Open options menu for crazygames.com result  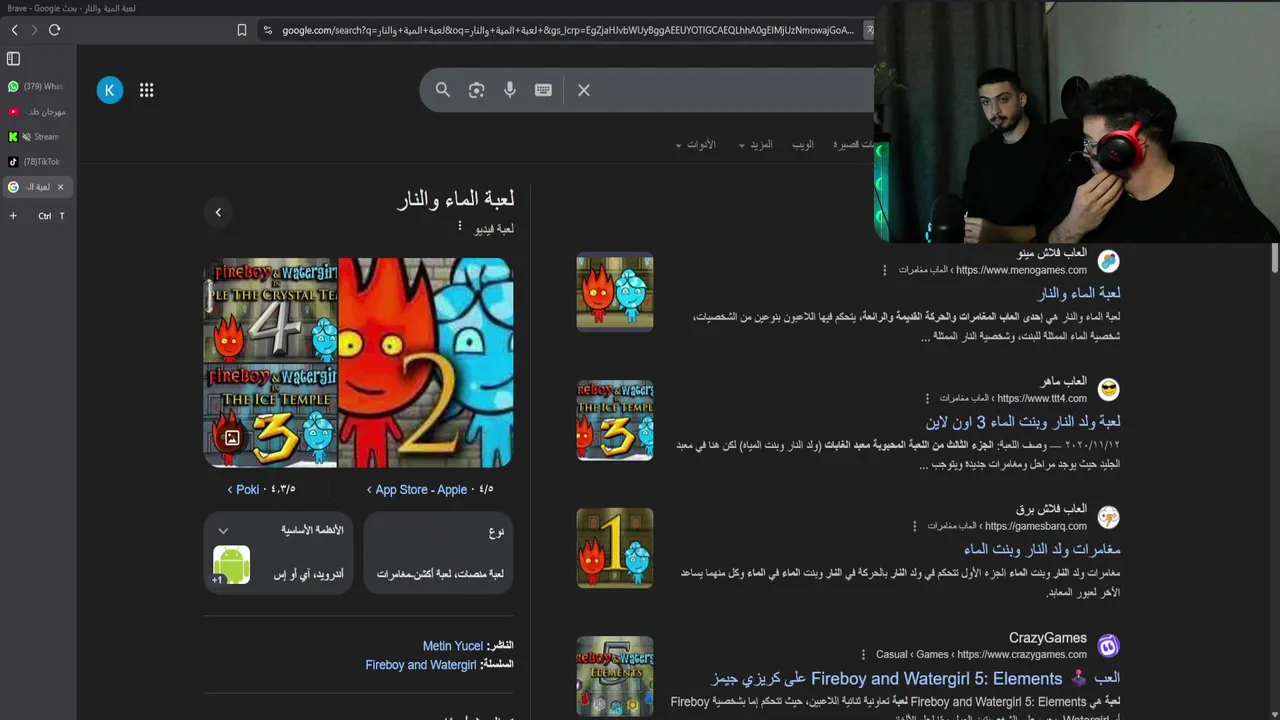pyautogui.click(x=863, y=655)
